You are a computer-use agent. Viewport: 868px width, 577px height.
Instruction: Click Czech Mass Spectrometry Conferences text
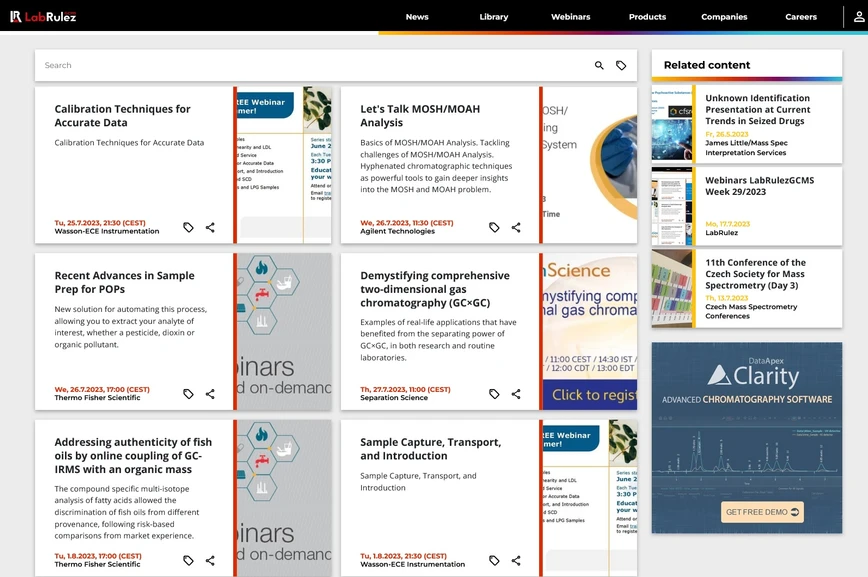coord(751,311)
